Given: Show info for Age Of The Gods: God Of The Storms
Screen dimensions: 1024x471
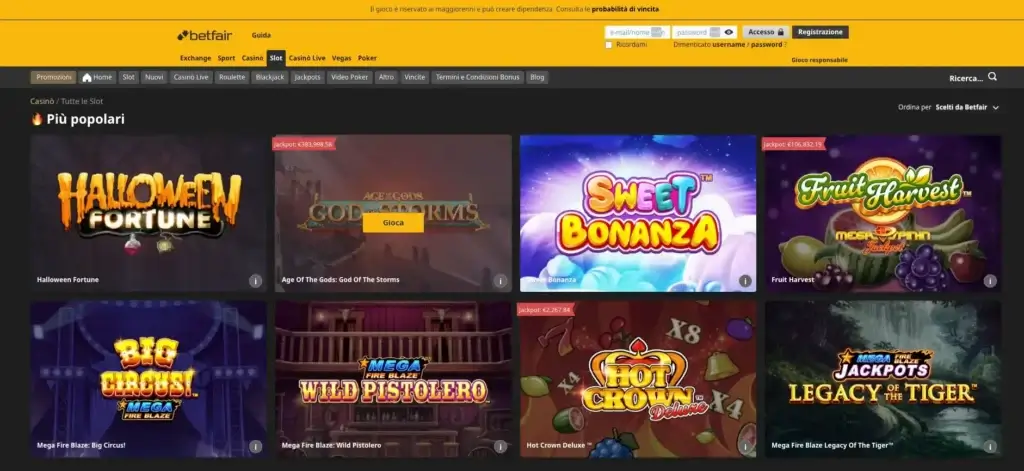Looking at the screenshot, I should click(x=500, y=281).
